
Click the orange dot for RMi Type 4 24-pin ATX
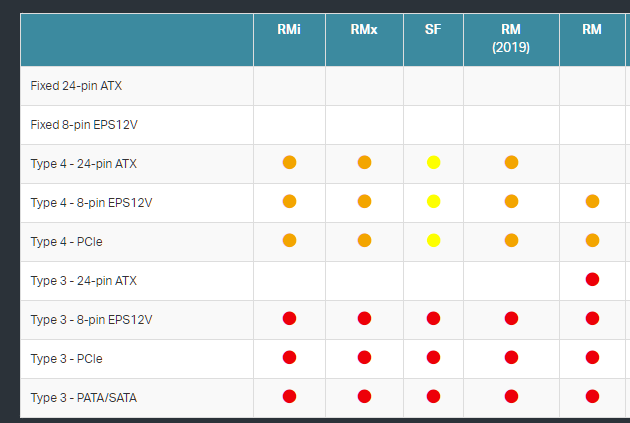(289, 163)
